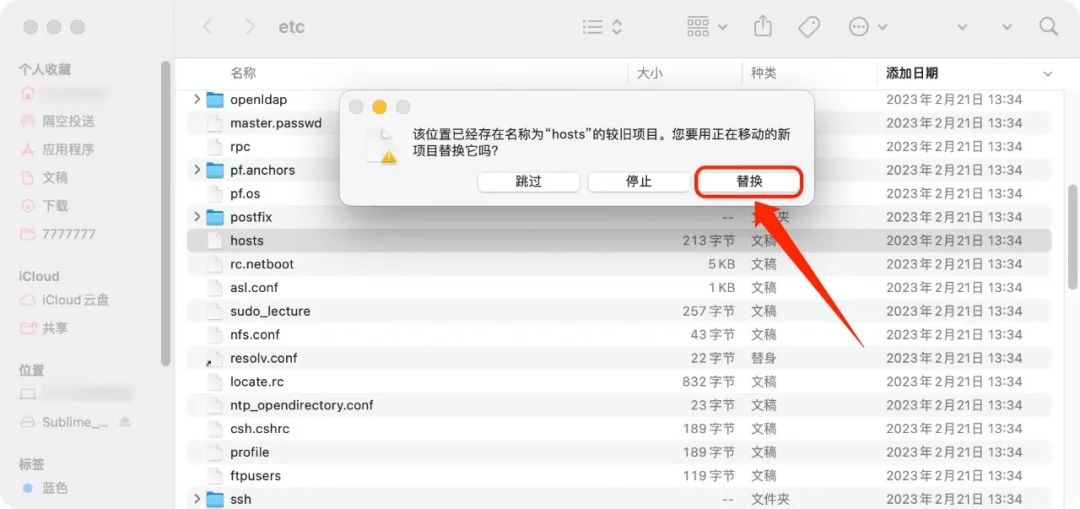Sort by 大小 column header
The height and width of the screenshot is (509, 1080).
point(650,73)
